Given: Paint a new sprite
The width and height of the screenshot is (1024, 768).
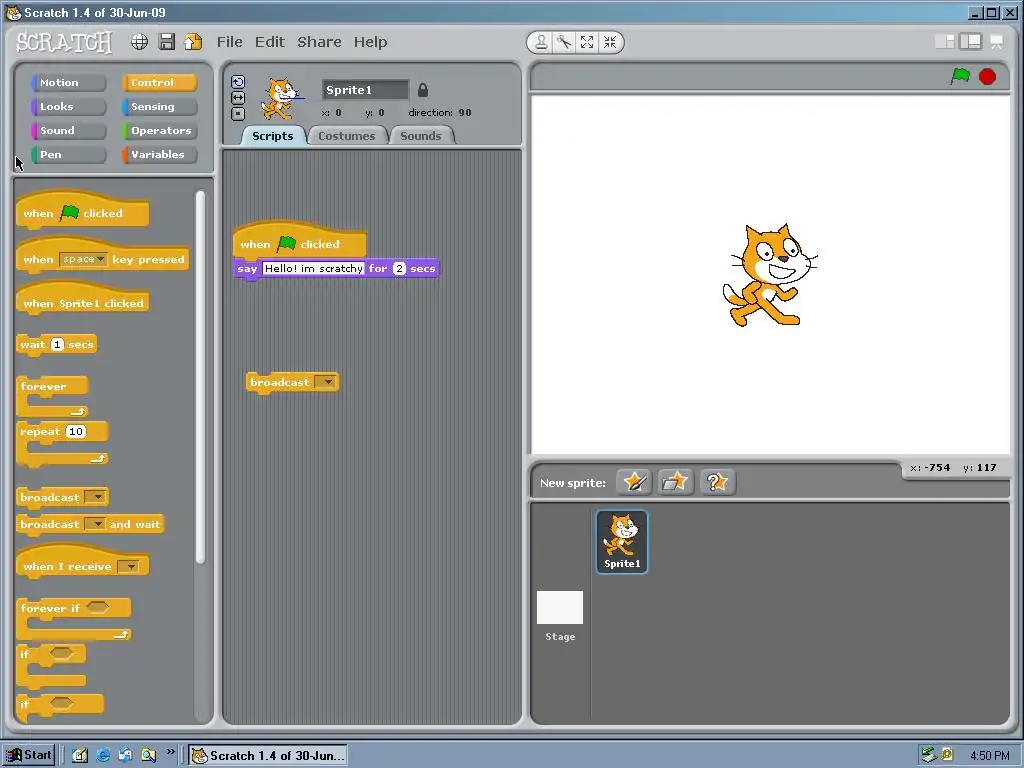Looking at the screenshot, I should [634, 483].
